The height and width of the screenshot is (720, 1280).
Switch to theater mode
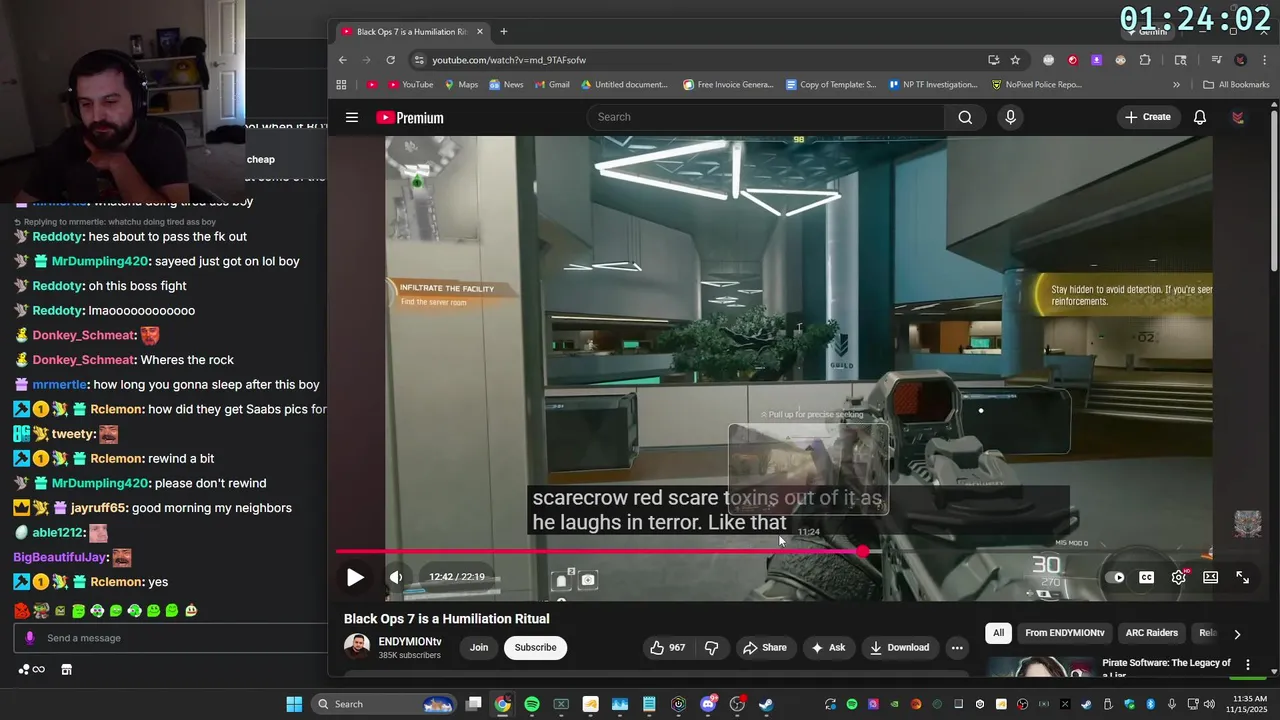1210,577
